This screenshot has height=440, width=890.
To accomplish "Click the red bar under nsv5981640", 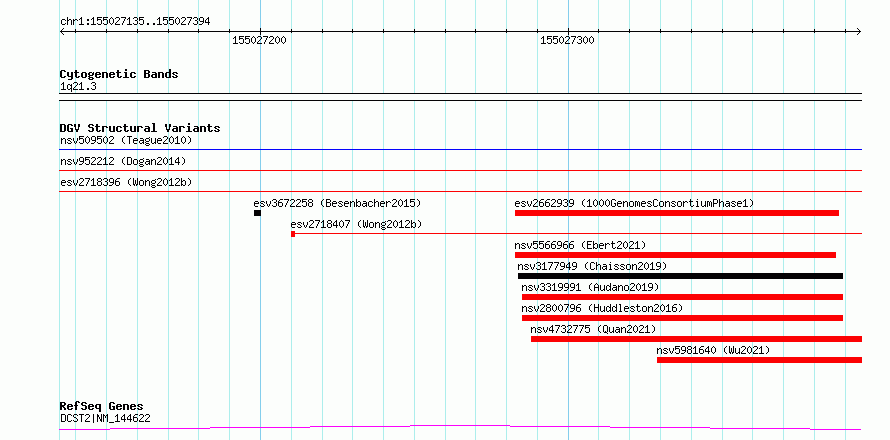I will pyautogui.click(x=759, y=360).
